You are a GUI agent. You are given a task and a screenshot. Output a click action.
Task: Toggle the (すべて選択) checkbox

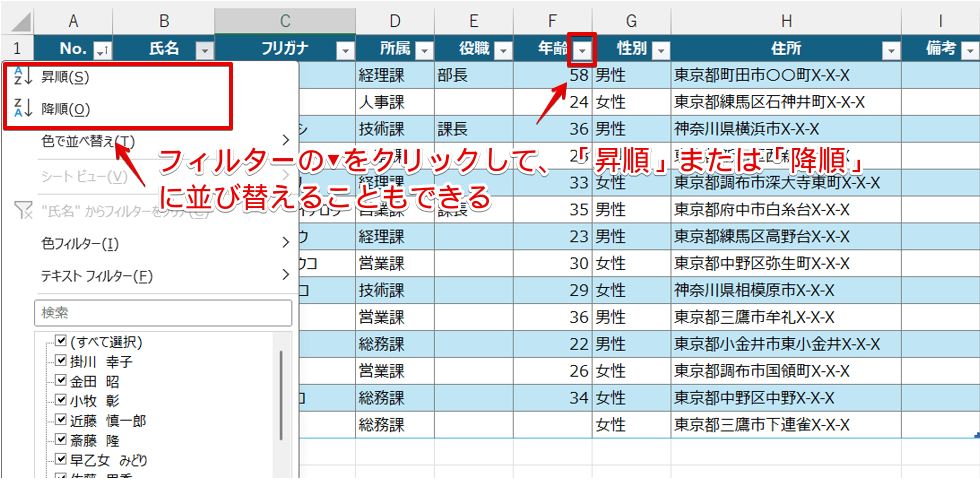click(x=61, y=341)
